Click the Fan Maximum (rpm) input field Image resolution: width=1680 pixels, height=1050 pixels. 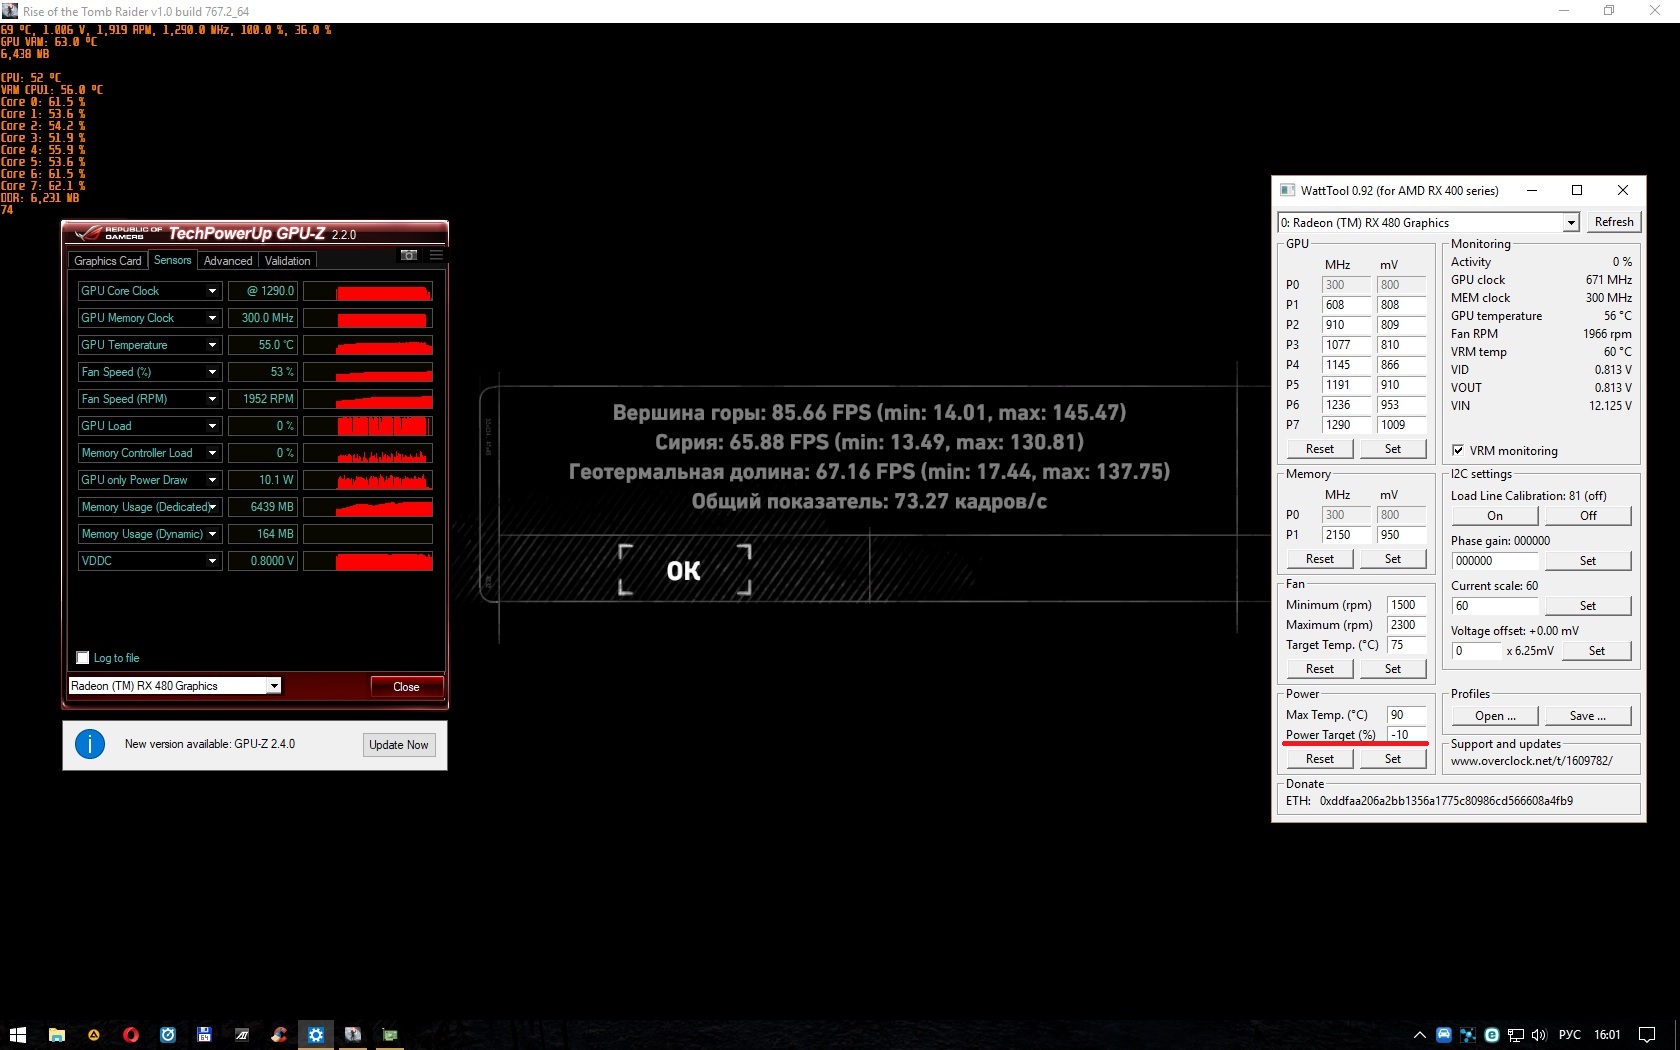pyautogui.click(x=1407, y=625)
